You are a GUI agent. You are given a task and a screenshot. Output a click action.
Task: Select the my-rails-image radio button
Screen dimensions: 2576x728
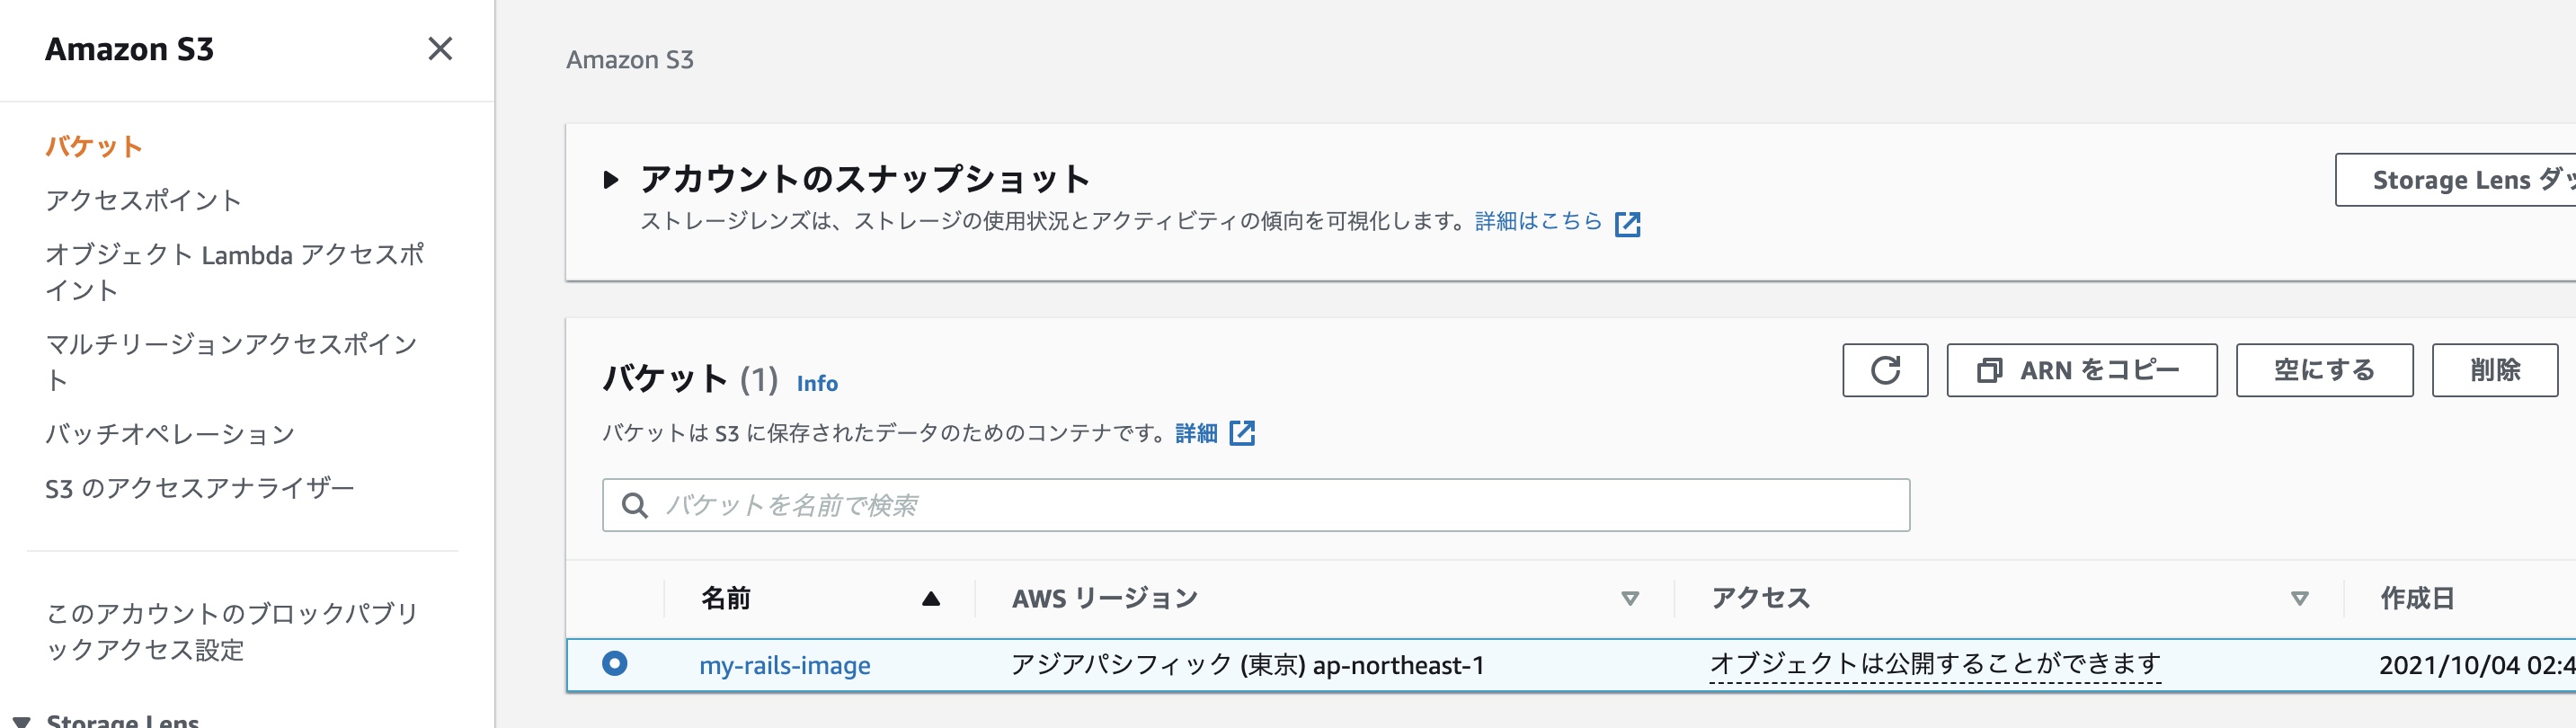[615, 663]
